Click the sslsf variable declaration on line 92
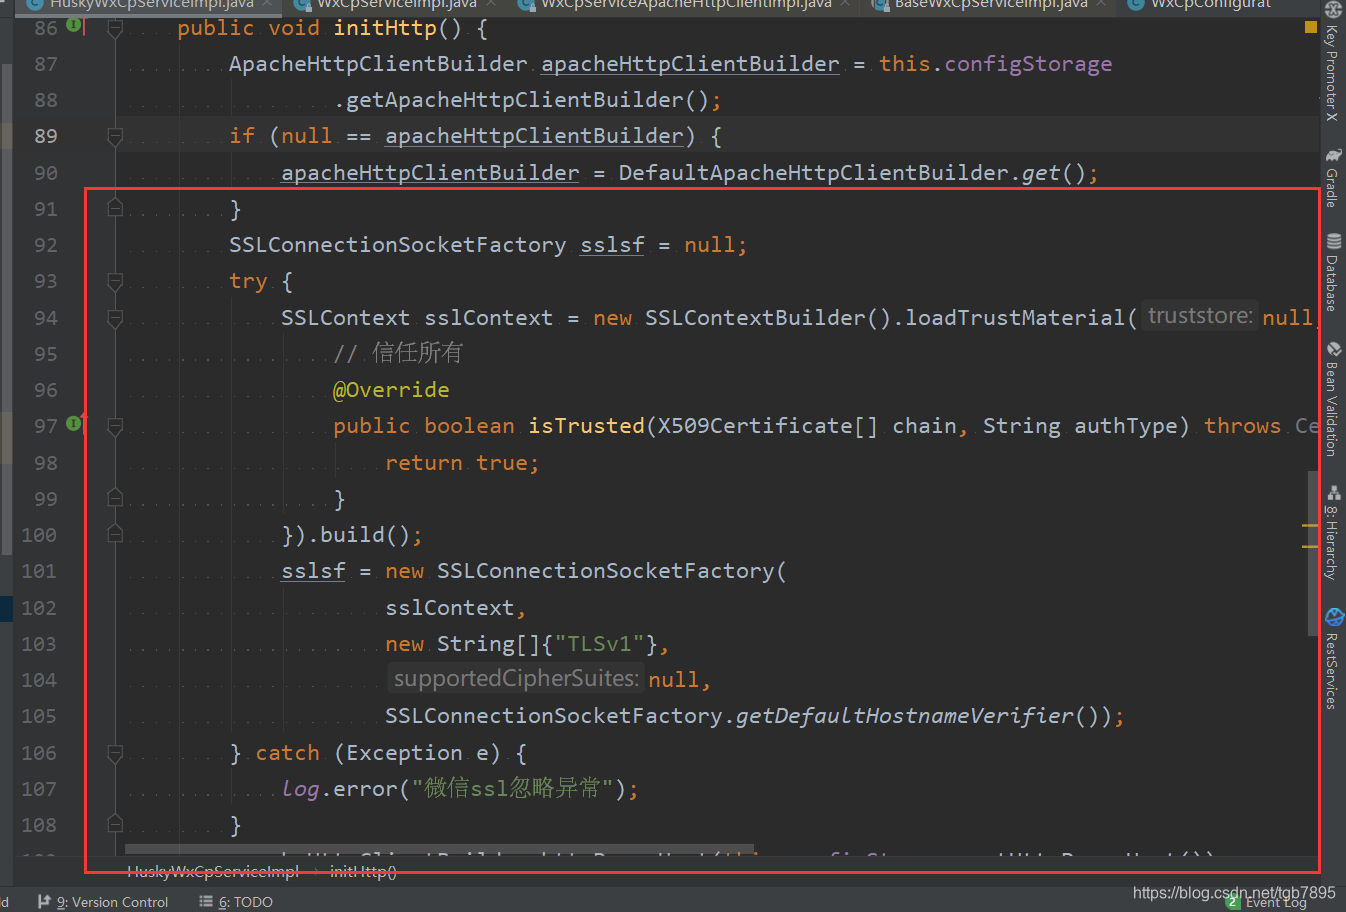Image resolution: width=1346 pixels, height=912 pixels. tap(612, 245)
